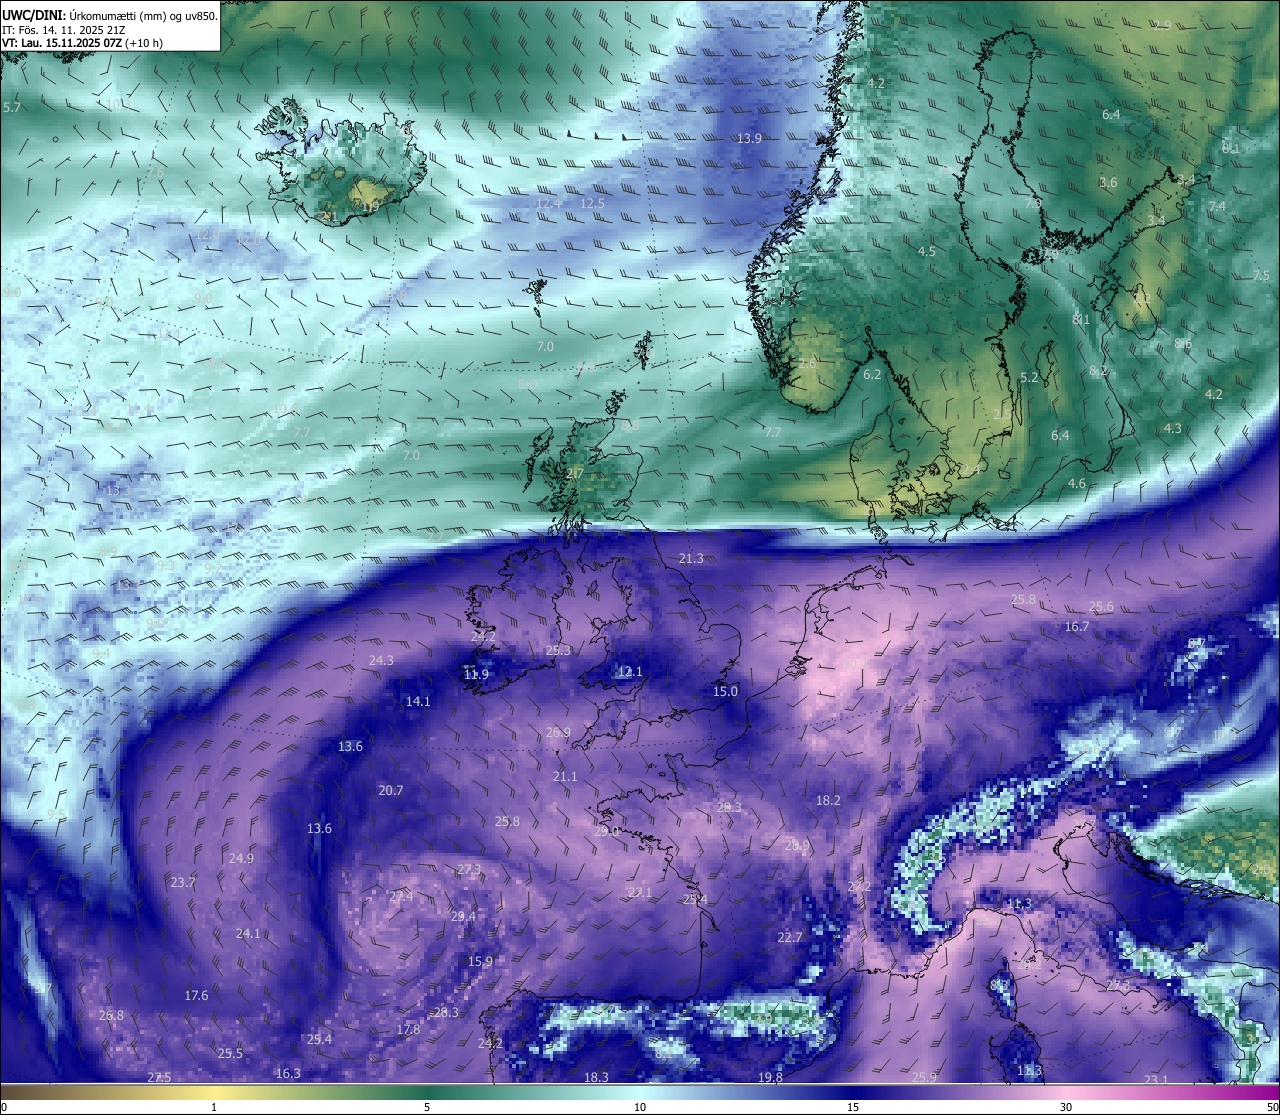This screenshot has width=1280, height=1115.
Task: Click the value 15.0 over southeast England
Action: click(725, 691)
